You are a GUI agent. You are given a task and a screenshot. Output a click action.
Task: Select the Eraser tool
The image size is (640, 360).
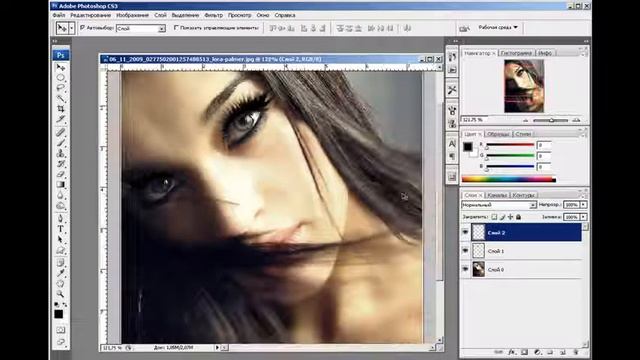coord(60,174)
